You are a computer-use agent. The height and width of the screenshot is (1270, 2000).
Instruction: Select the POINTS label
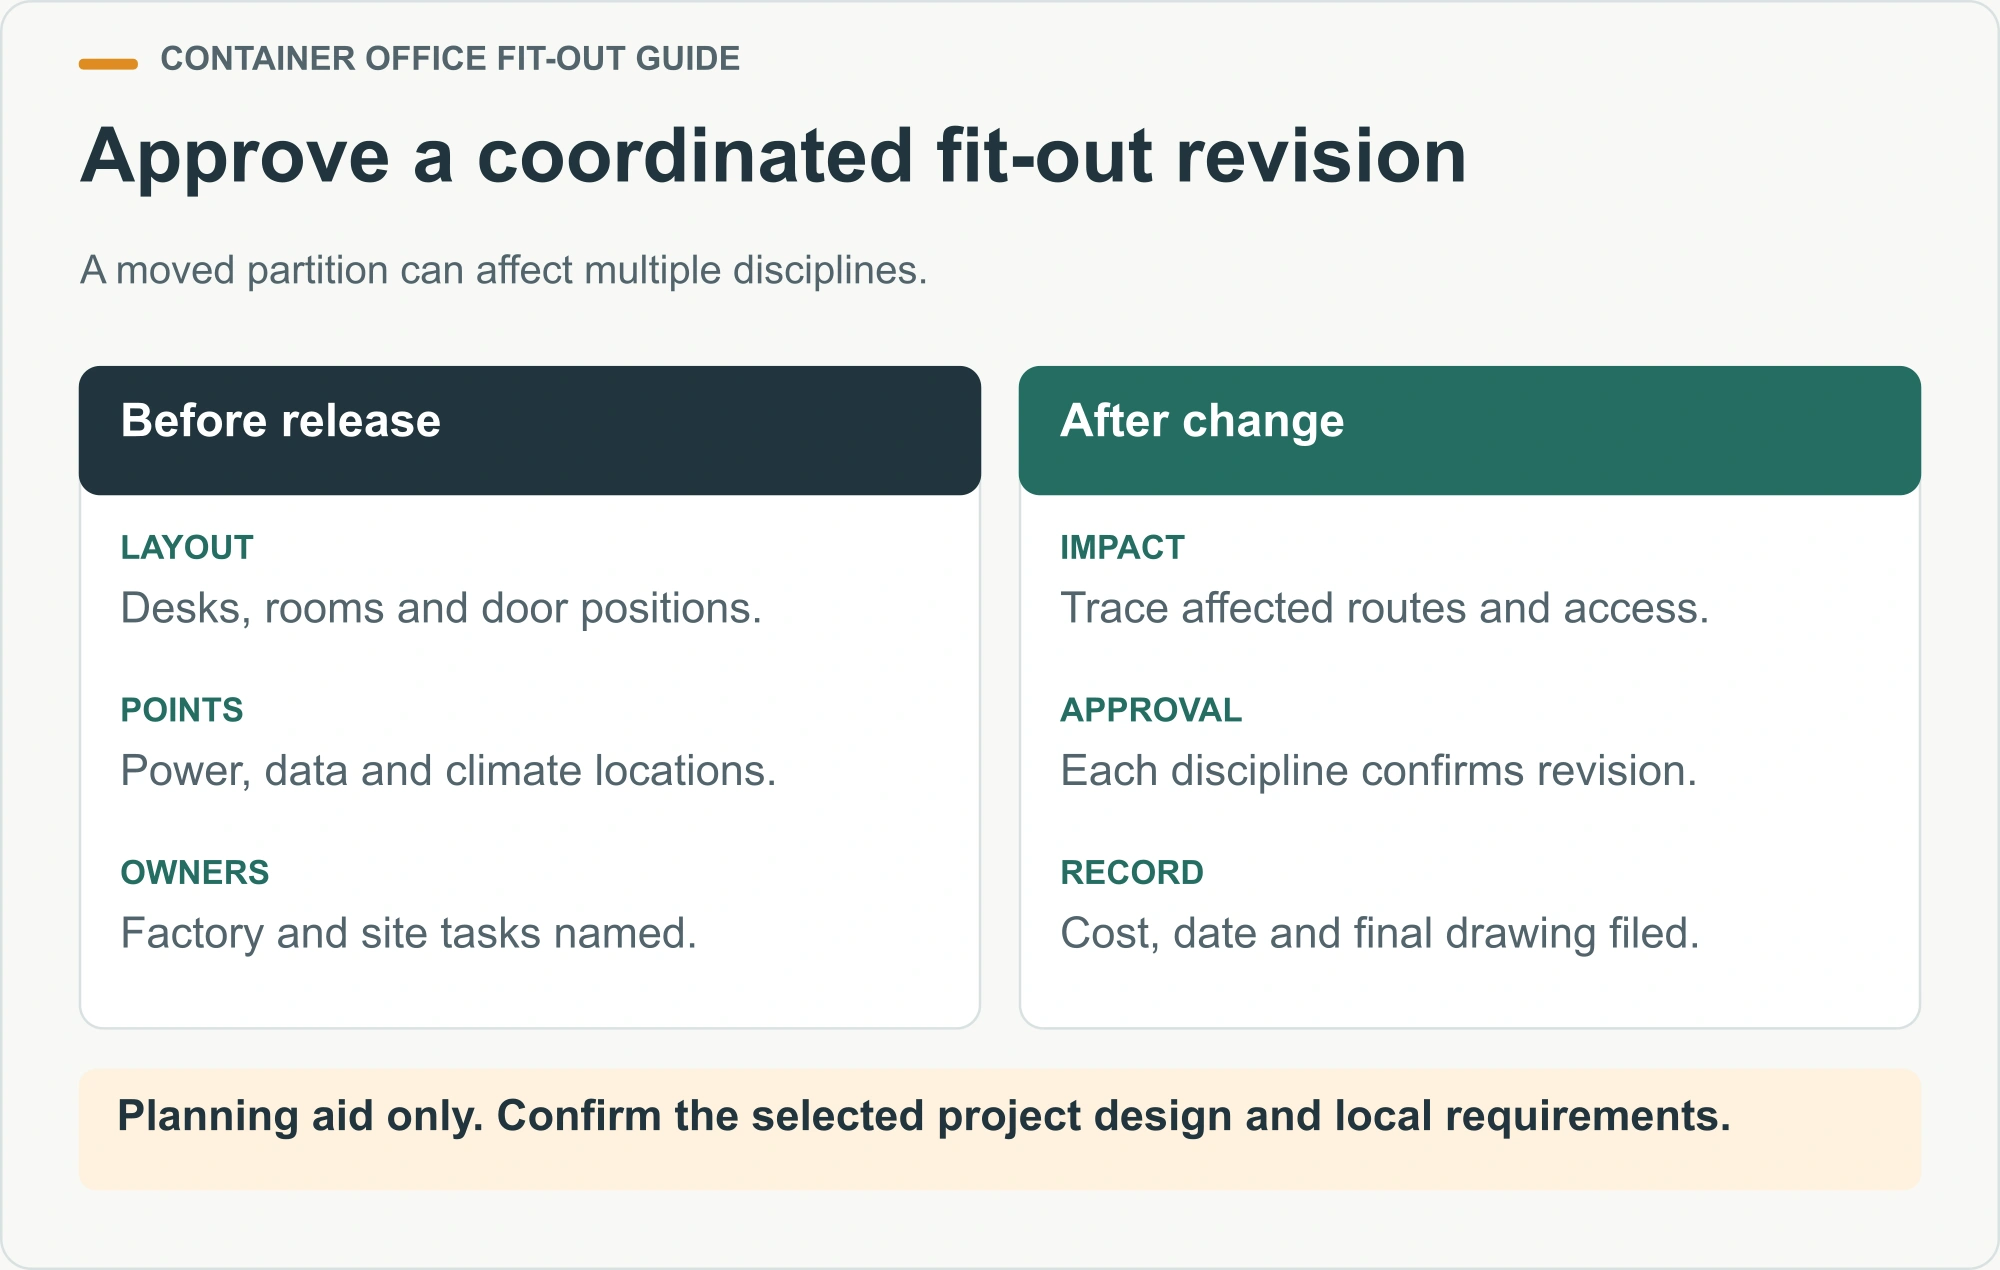[182, 710]
